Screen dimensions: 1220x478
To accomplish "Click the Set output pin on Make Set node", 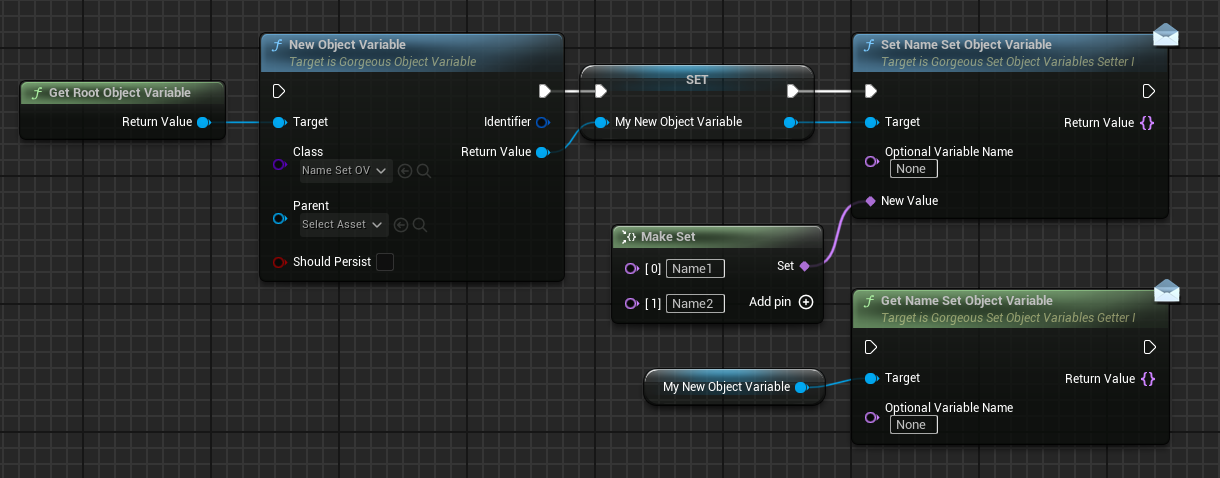I will pos(805,266).
